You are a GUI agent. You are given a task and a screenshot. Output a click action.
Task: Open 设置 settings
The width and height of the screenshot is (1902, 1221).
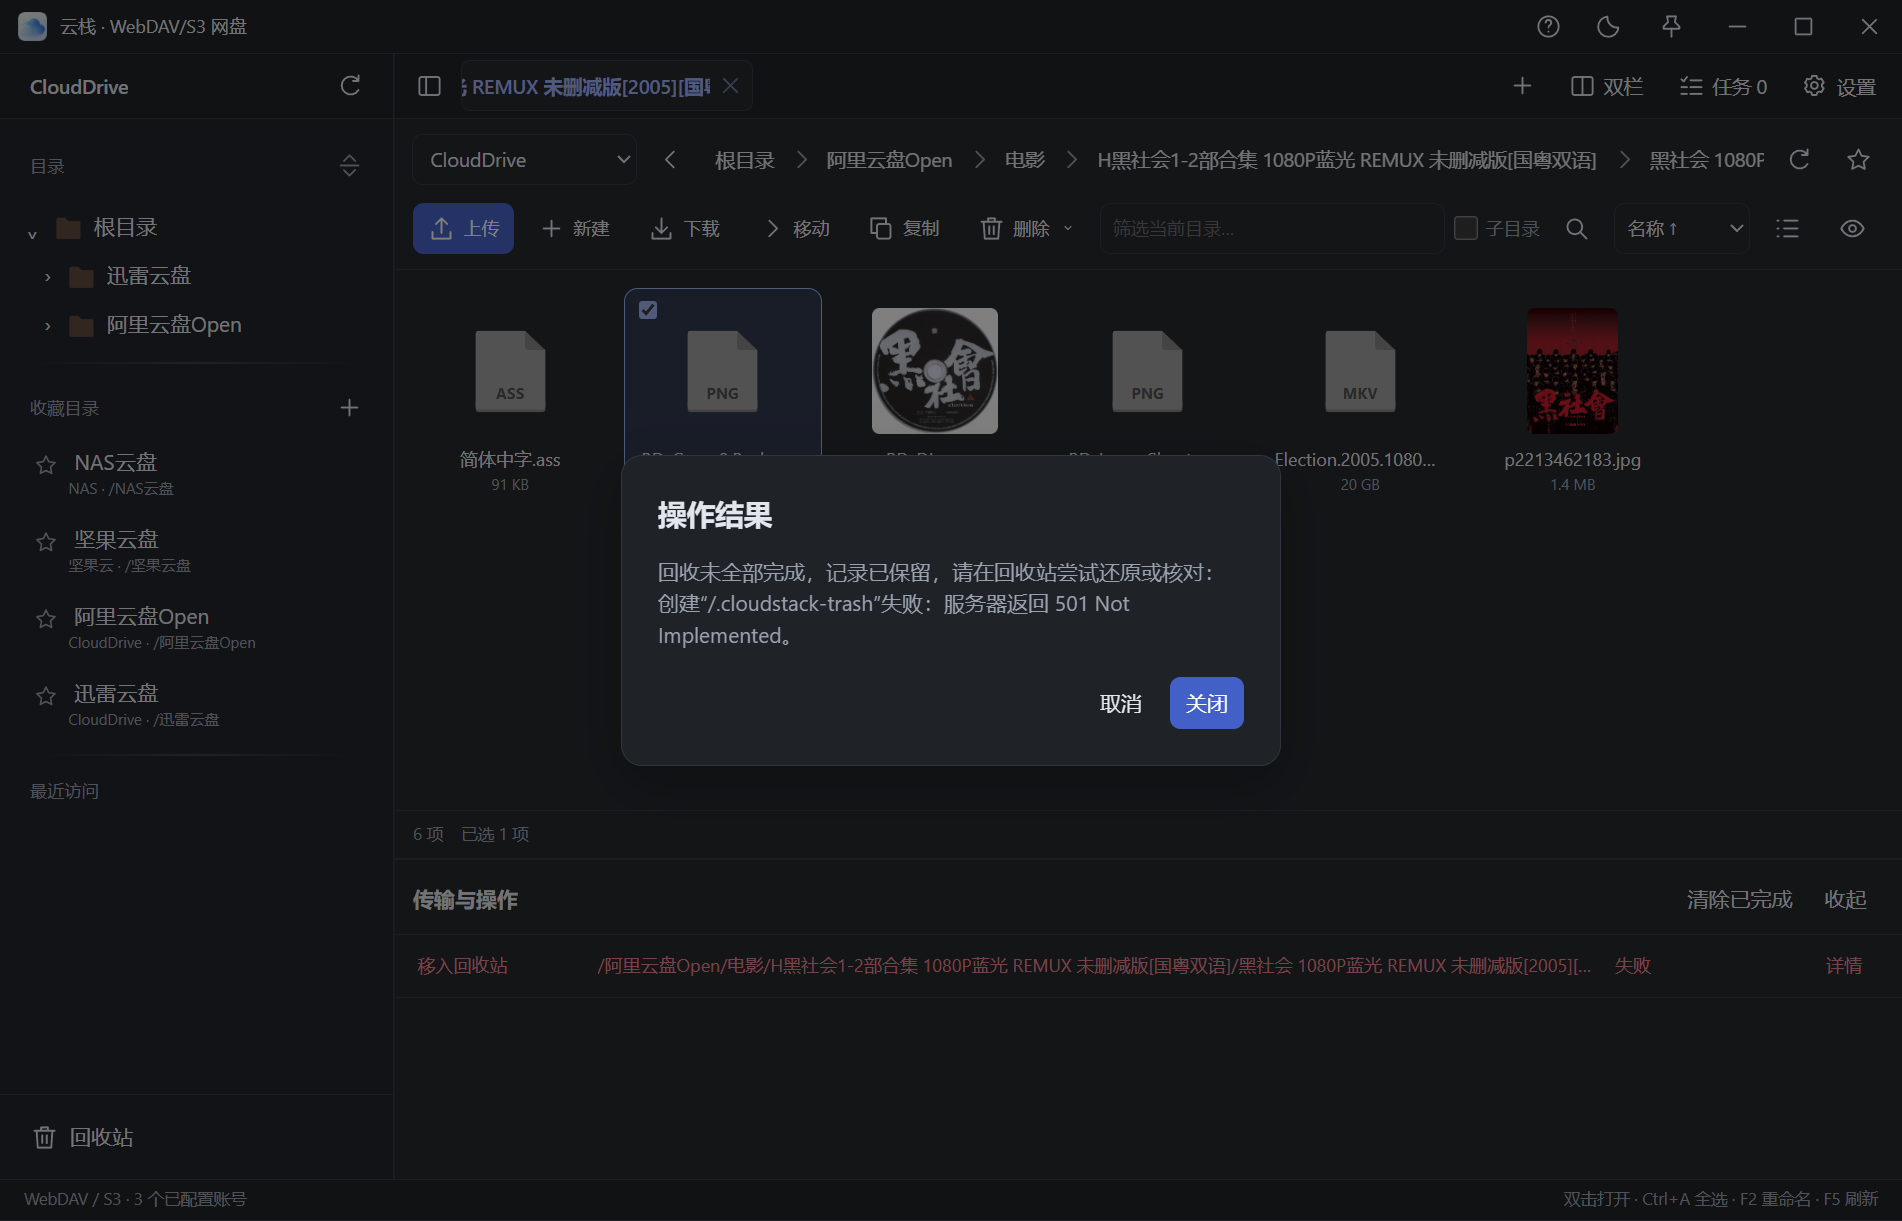click(1839, 87)
